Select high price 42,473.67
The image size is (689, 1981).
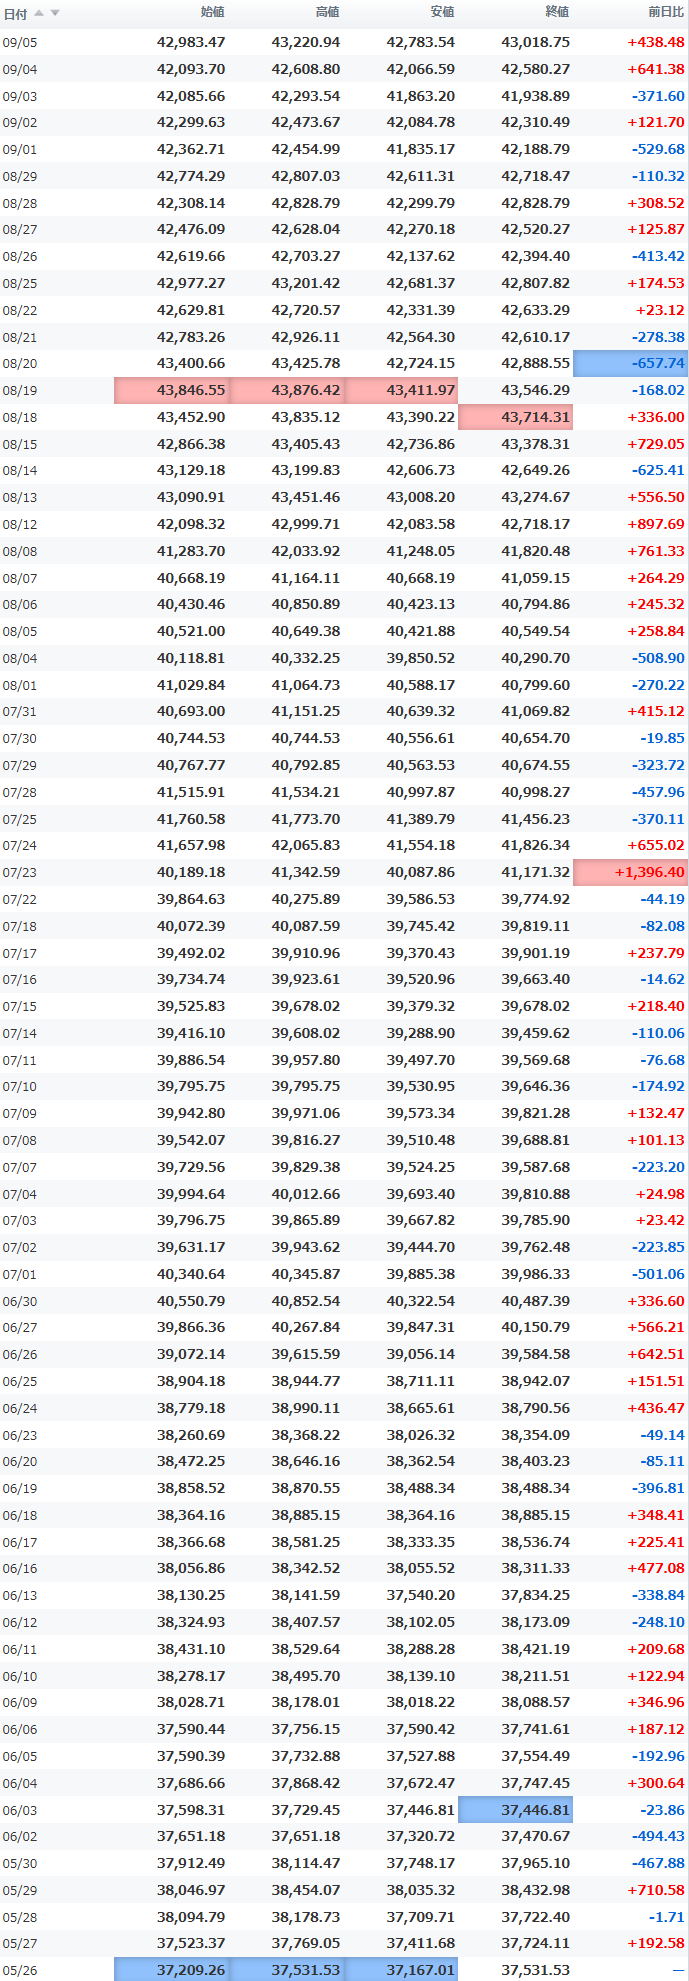pos(306,123)
